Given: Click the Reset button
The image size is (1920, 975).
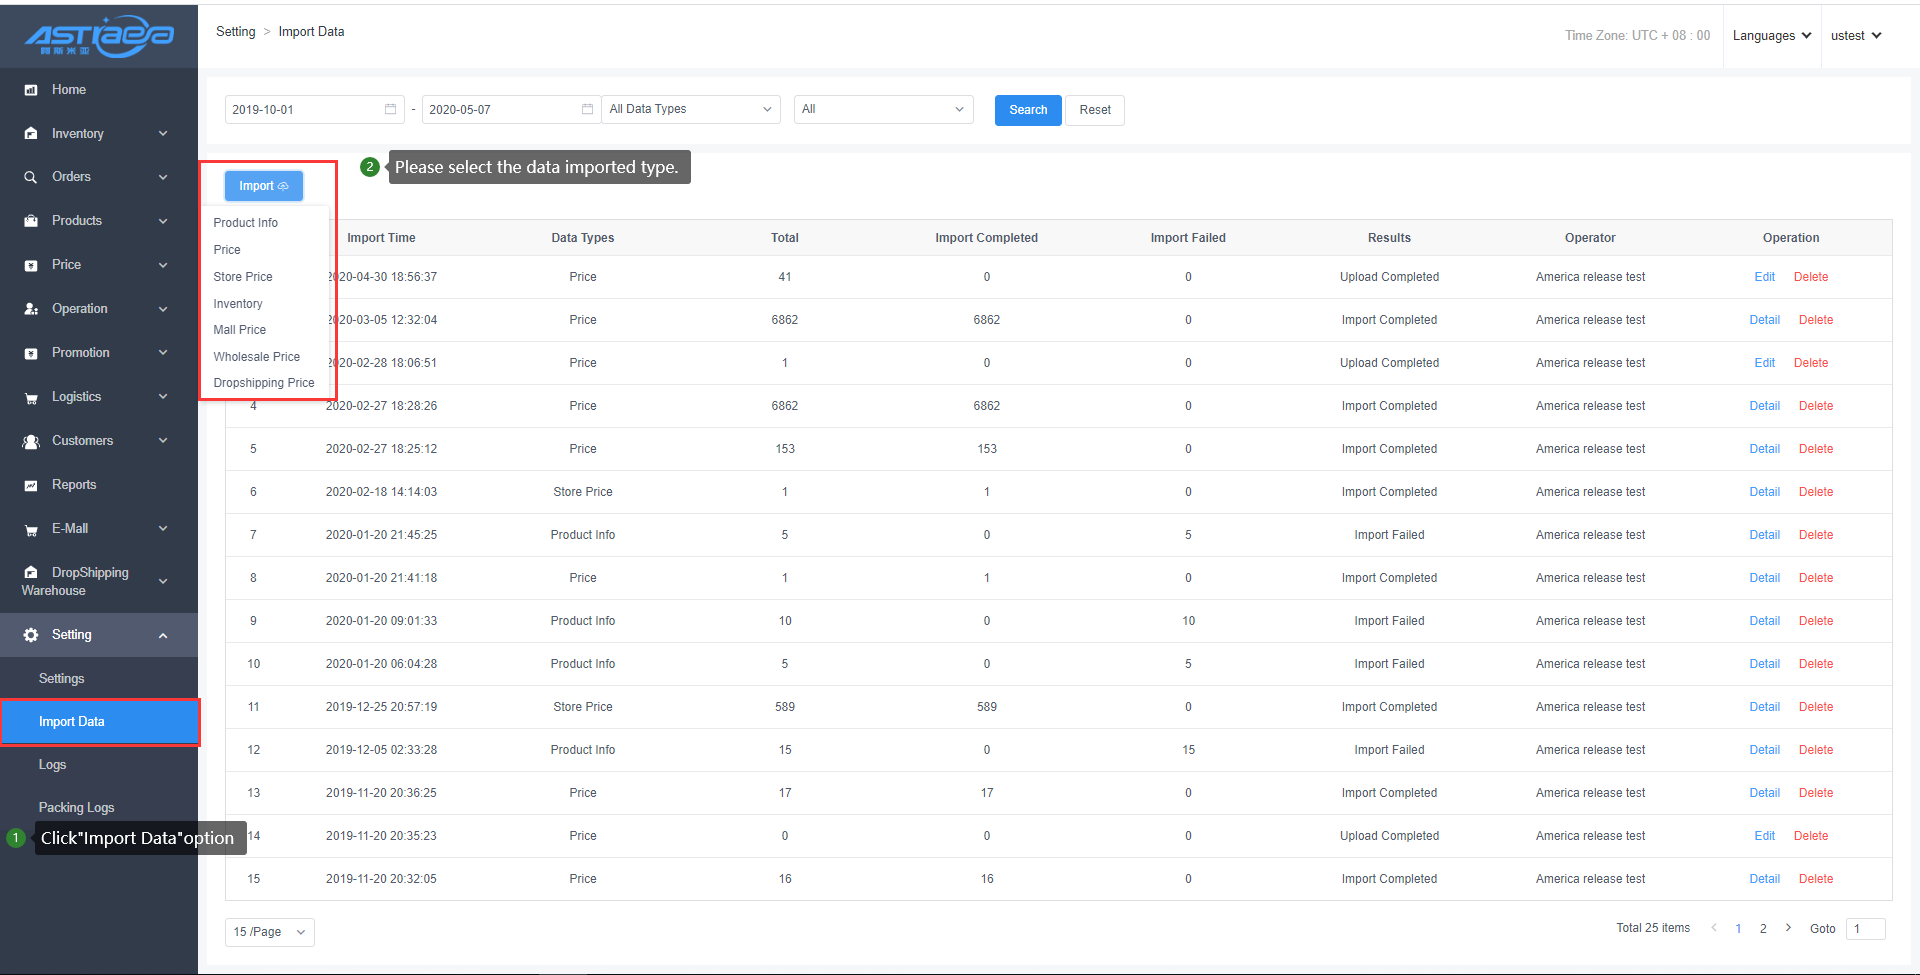Looking at the screenshot, I should 1095,110.
